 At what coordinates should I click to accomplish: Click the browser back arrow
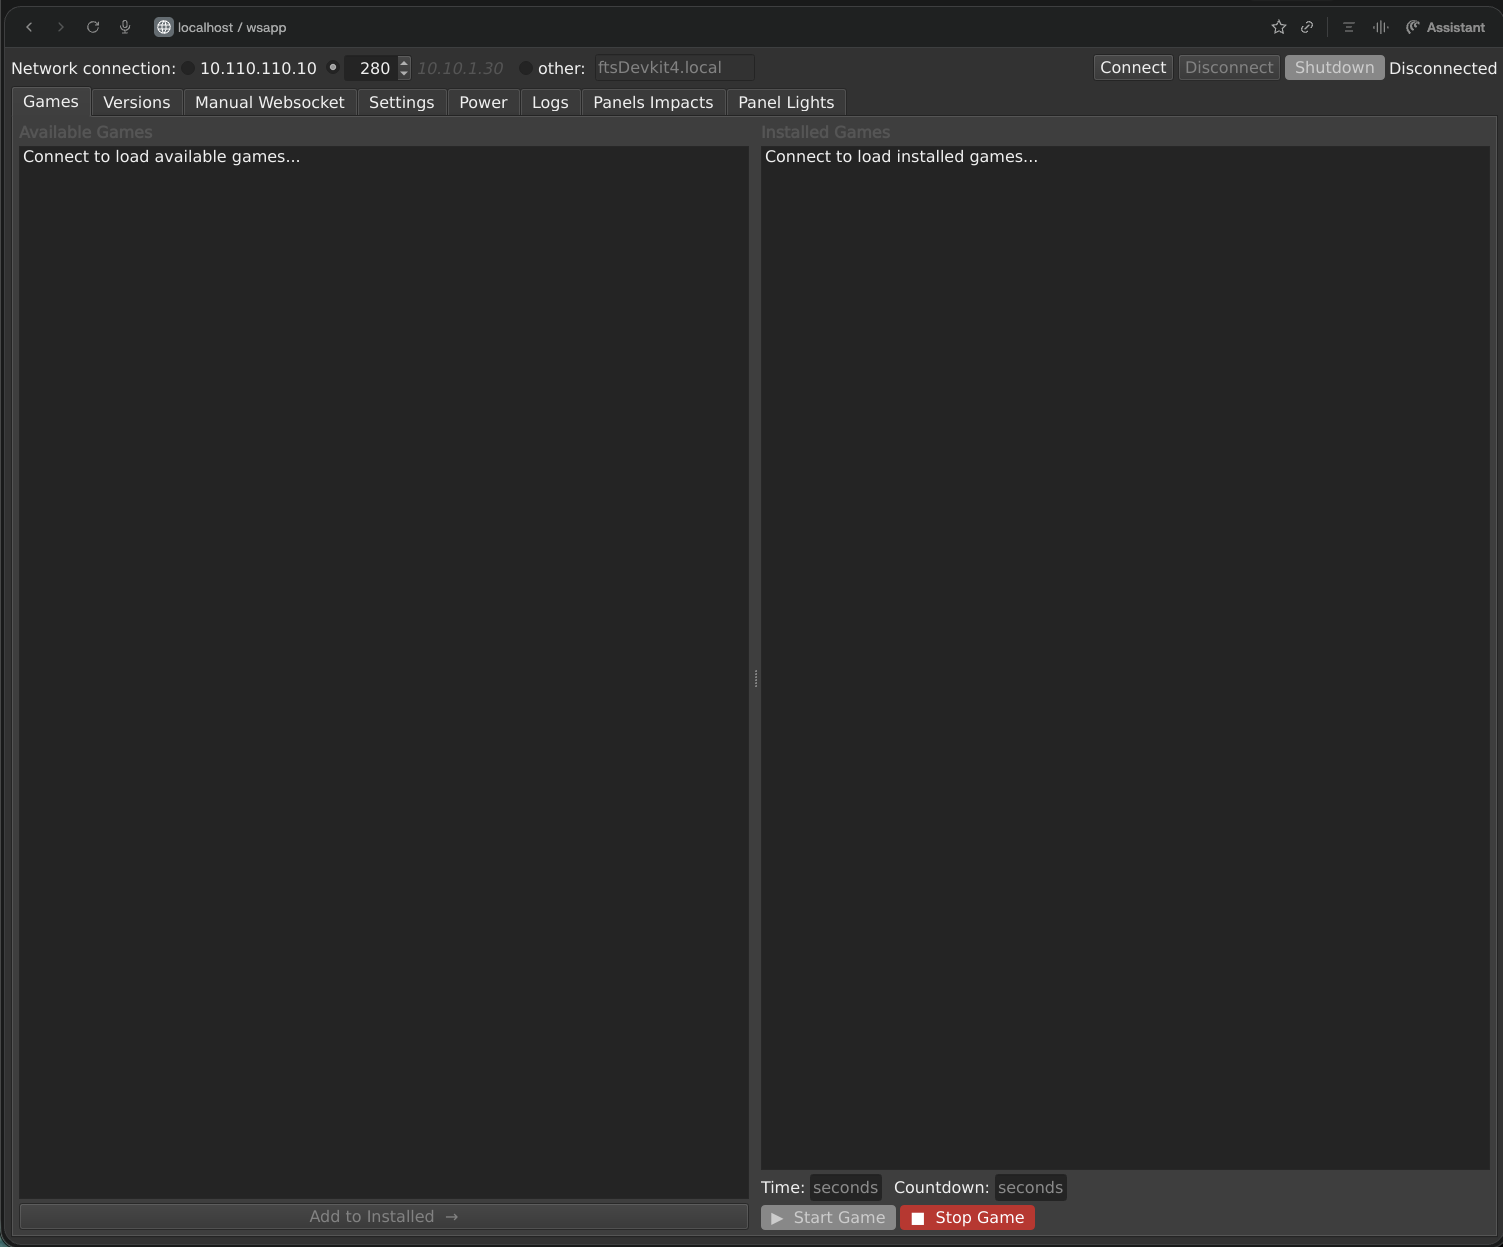tap(29, 27)
